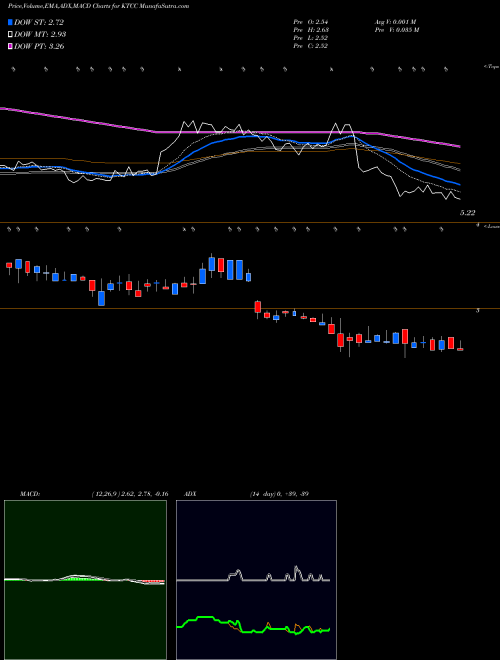Click the chart title mentioning KTCC MunafaSutra.com
The width and height of the screenshot is (500, 660).
pyautogui.click(x=98, y=6)
